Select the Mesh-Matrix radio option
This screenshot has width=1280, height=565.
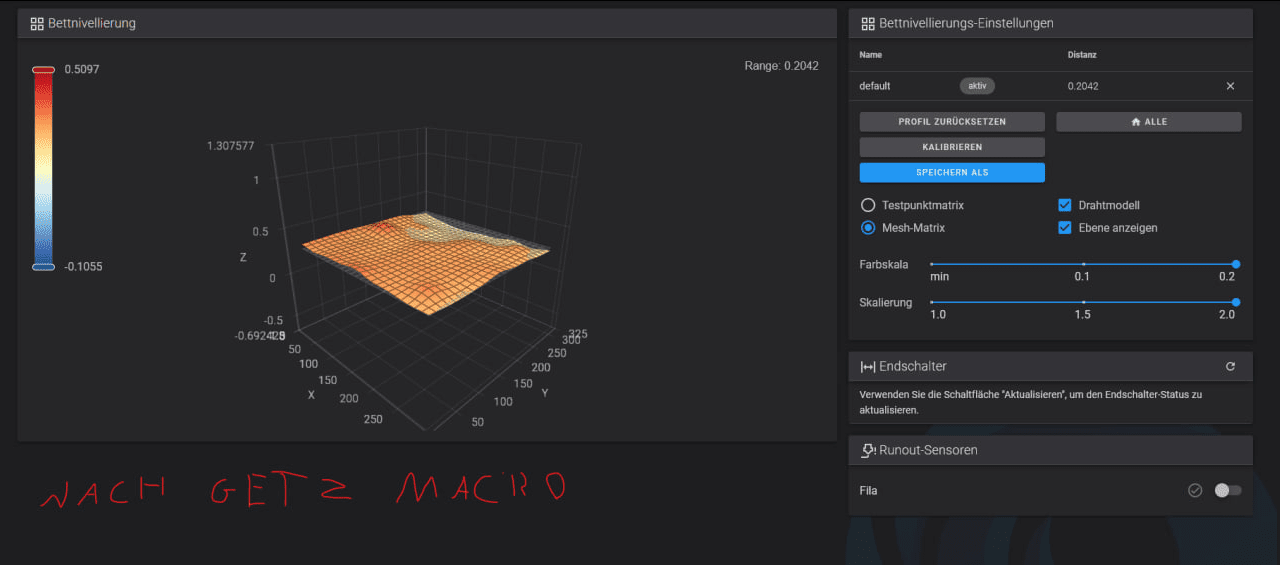[868, 228]
